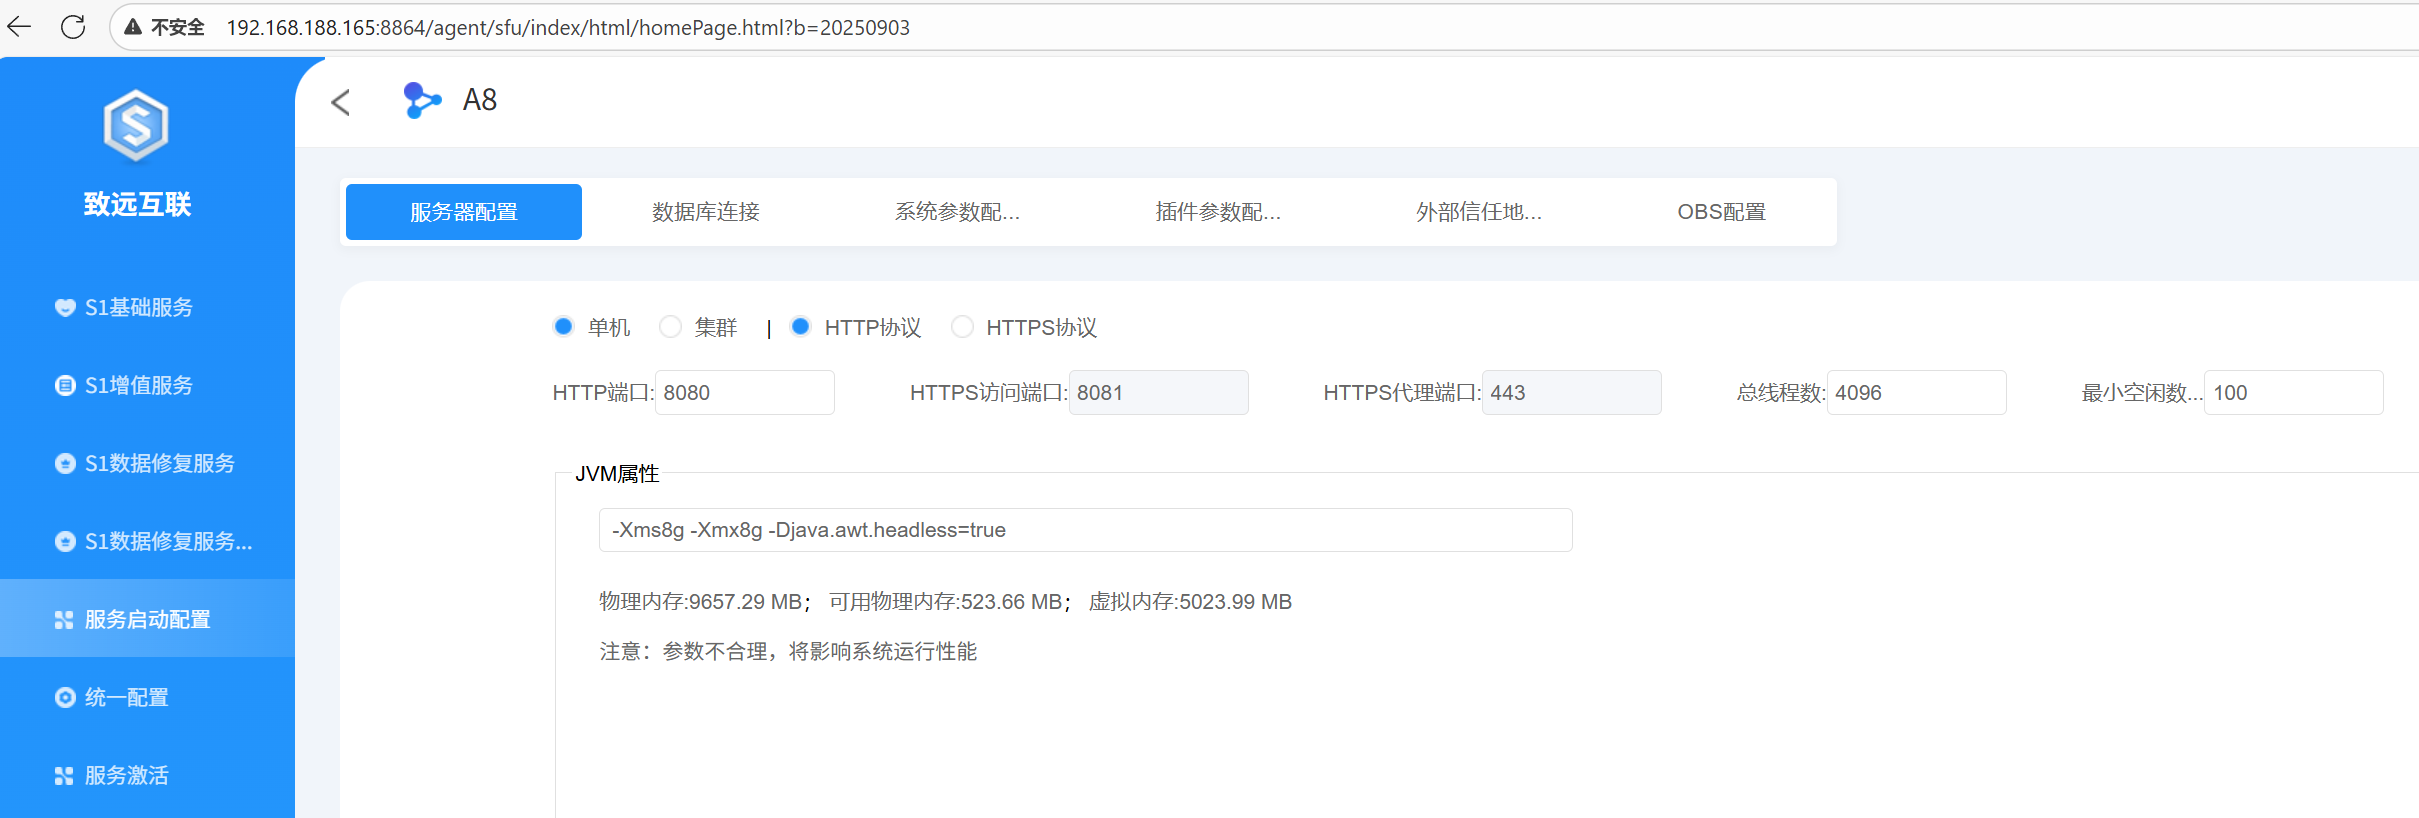Select 服务启动配置 in the sidebar
Image resolution: width=2419 pixels, height=818 pixels.
[x=147, y=619]
